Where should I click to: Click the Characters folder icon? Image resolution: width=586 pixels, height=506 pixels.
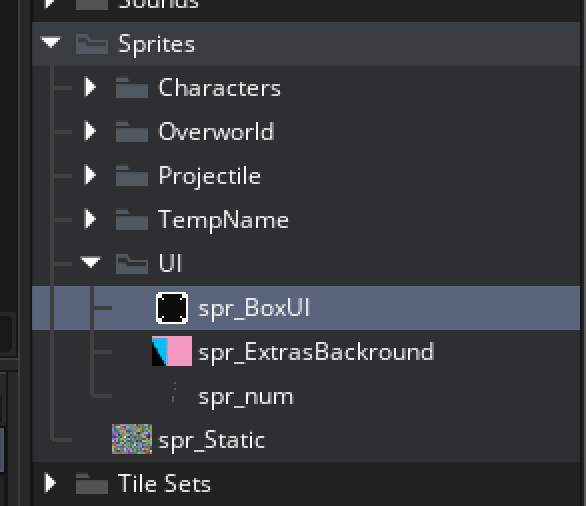click(132, 87)
